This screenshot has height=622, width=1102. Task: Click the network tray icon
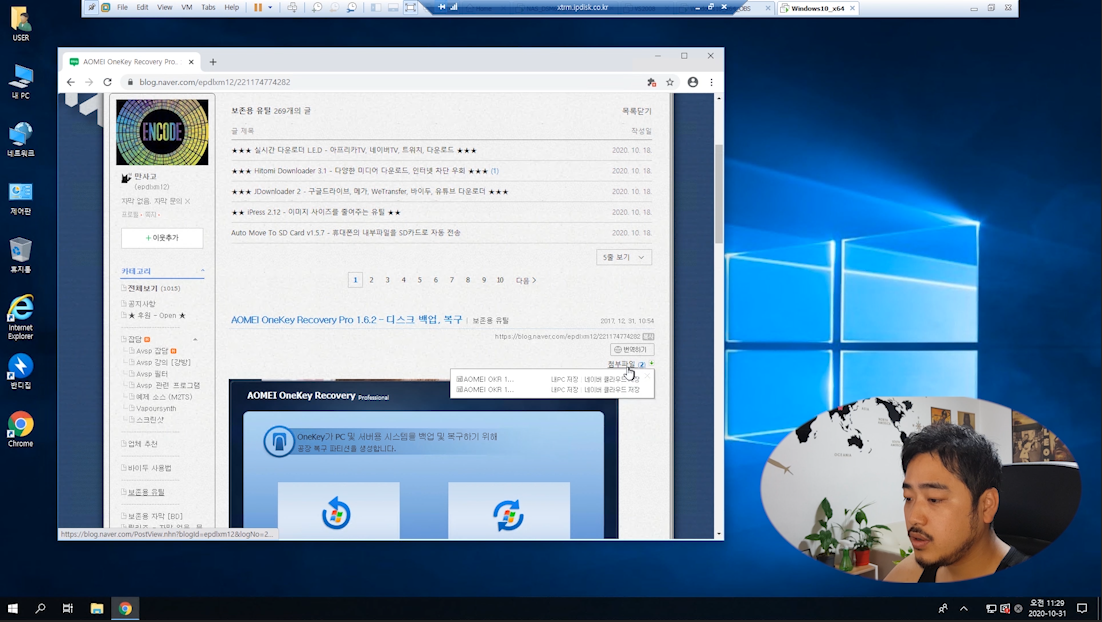coord(990,609)
